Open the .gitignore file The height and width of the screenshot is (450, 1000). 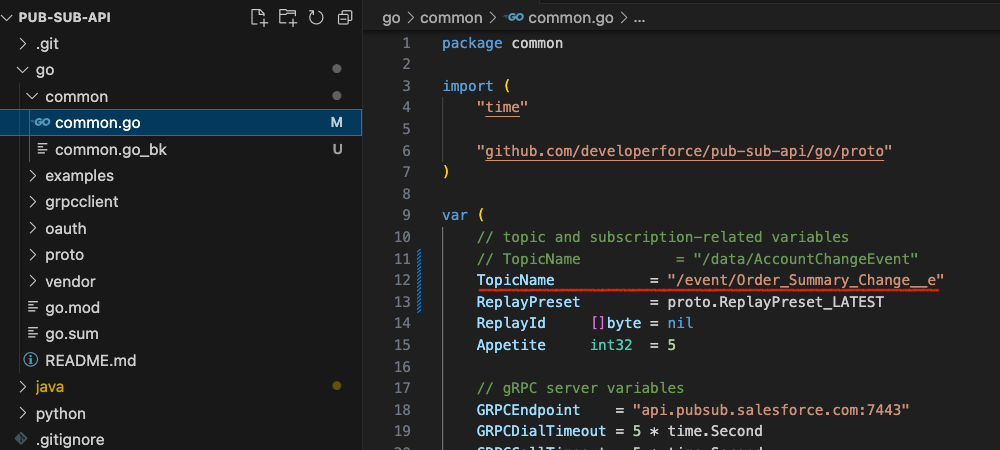[70, 440]
